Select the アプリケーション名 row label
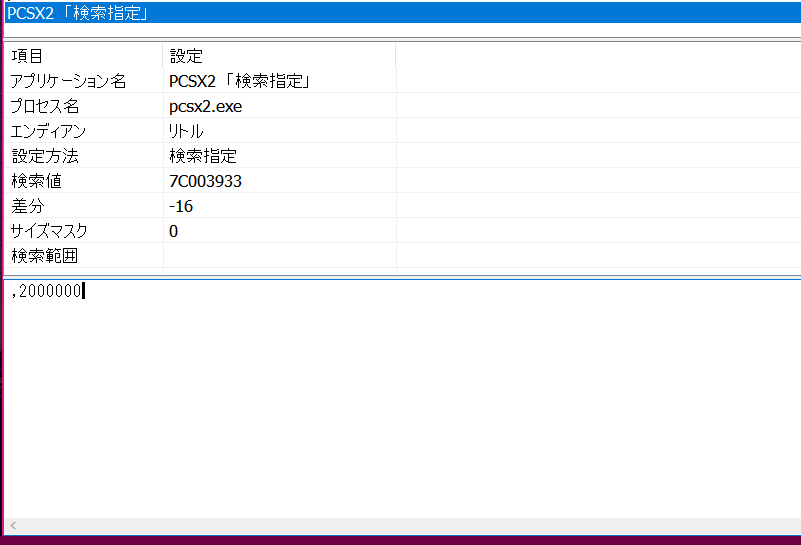The image size is (801, 545). [68, 81]
